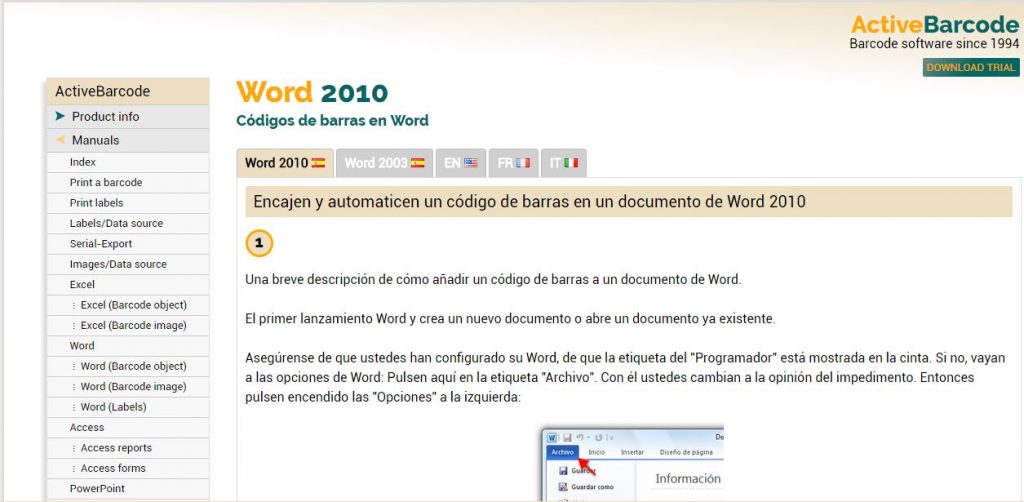Screen dimensions: 1024x502
Task: Select Word in sidebar
Action: pos(128,346)
